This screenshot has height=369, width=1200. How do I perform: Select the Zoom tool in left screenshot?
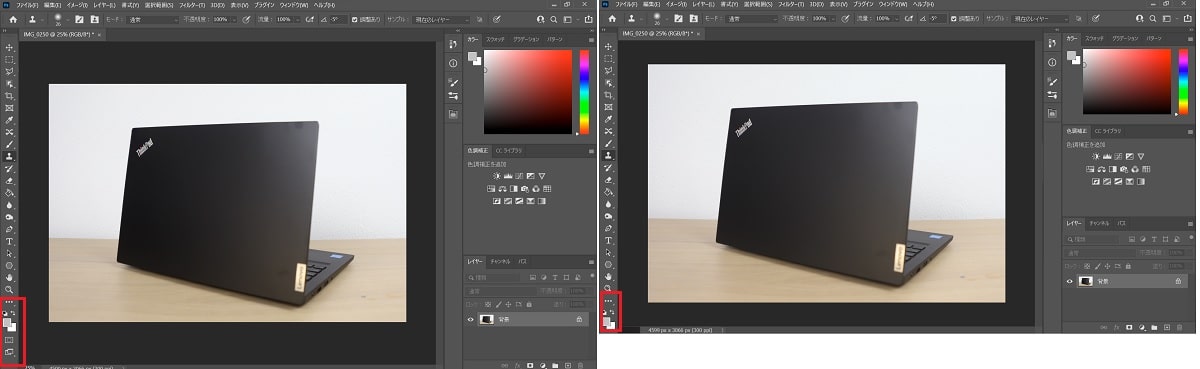click(9, 289)
